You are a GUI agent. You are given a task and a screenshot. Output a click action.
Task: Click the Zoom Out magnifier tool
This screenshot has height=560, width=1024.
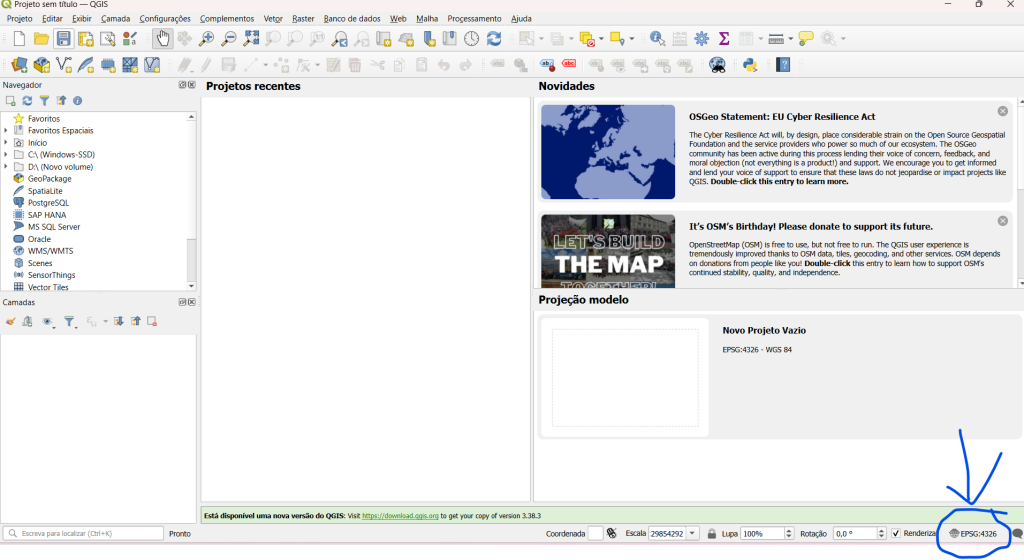tap(229, 39)
